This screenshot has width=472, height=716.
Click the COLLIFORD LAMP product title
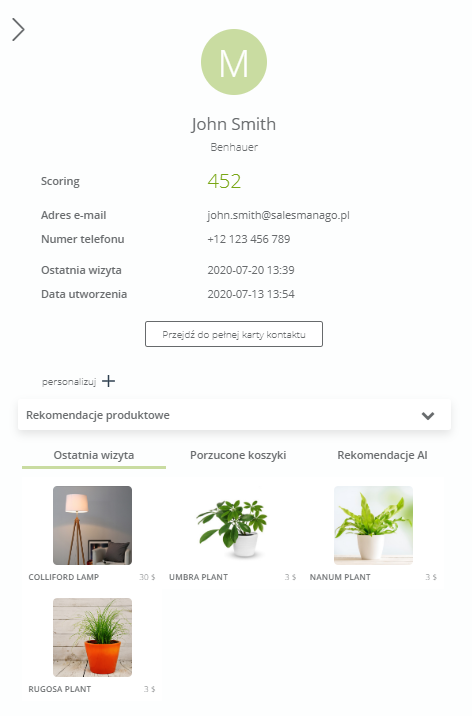[63, 577]
